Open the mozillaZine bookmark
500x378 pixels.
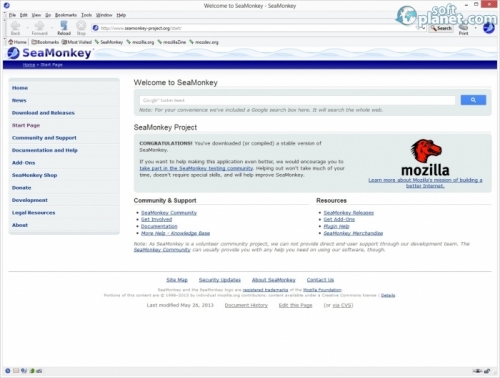point(172,42)
